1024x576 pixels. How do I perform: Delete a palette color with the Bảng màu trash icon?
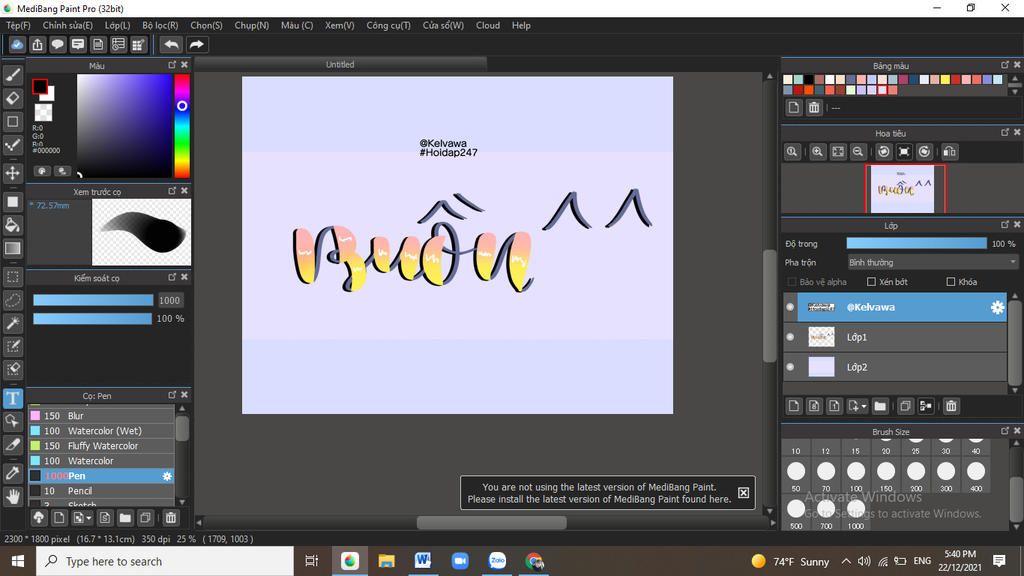(814, 108)
